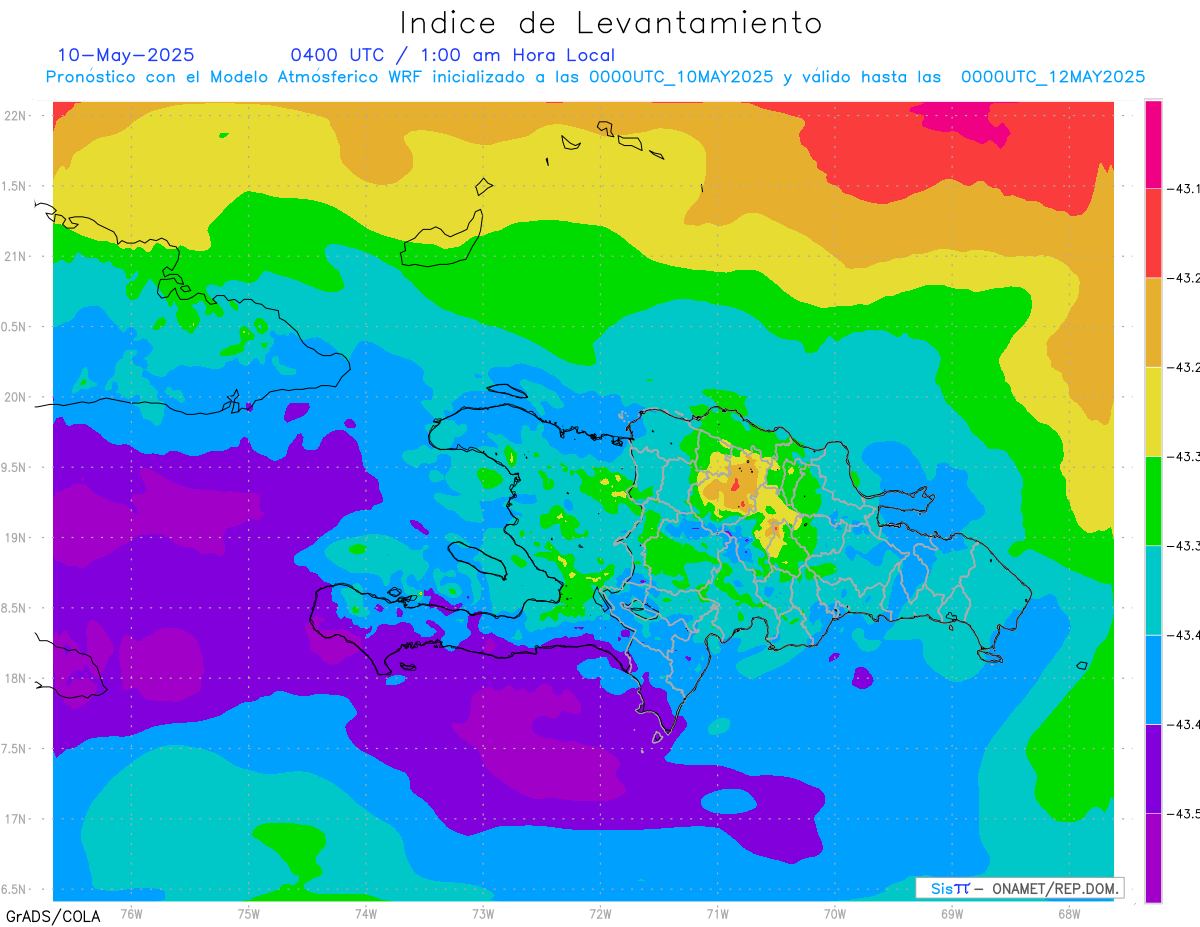Select the "76W" longitude label

(131, 912)
